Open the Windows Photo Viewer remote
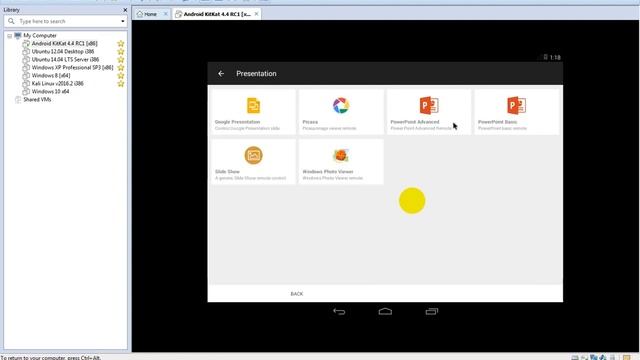This screenshot has height=360, width=640. click(341, 162)
